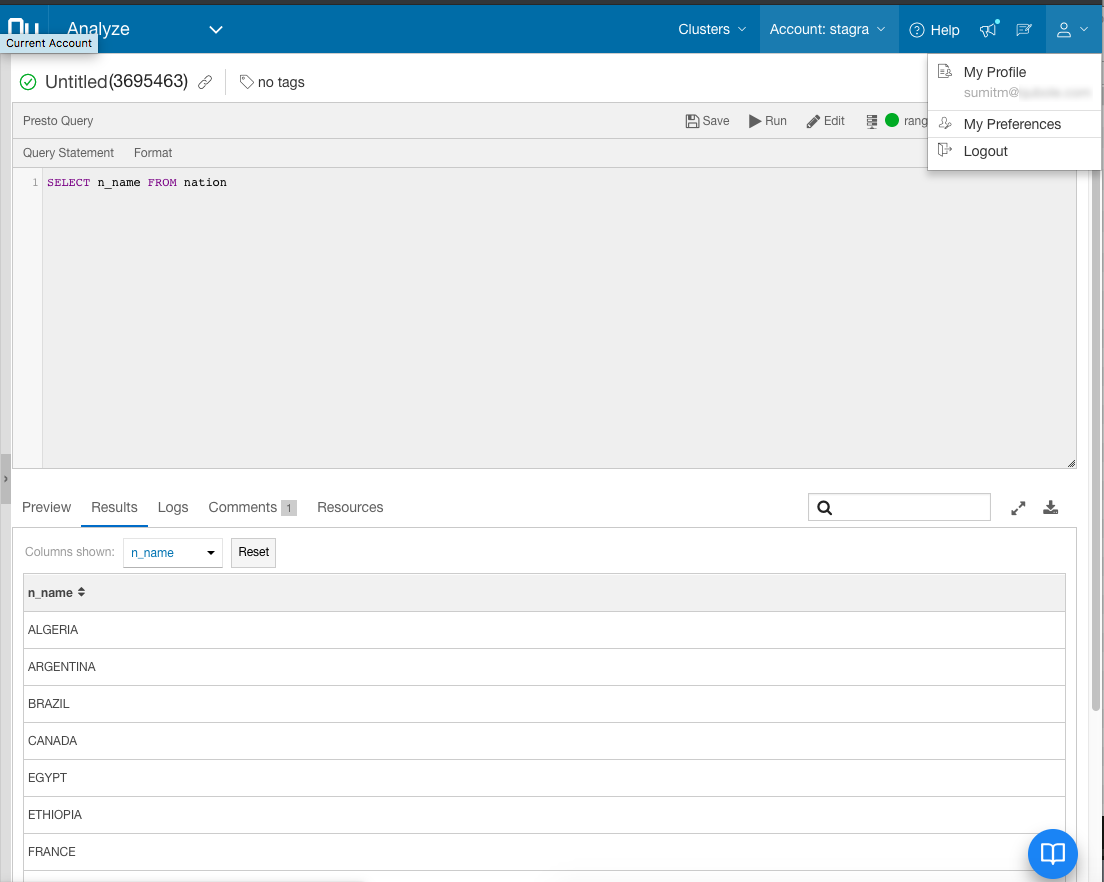Click the Untitled(3695463) query title
This screenshot has width=1104, height=882.
click(116, 82)
